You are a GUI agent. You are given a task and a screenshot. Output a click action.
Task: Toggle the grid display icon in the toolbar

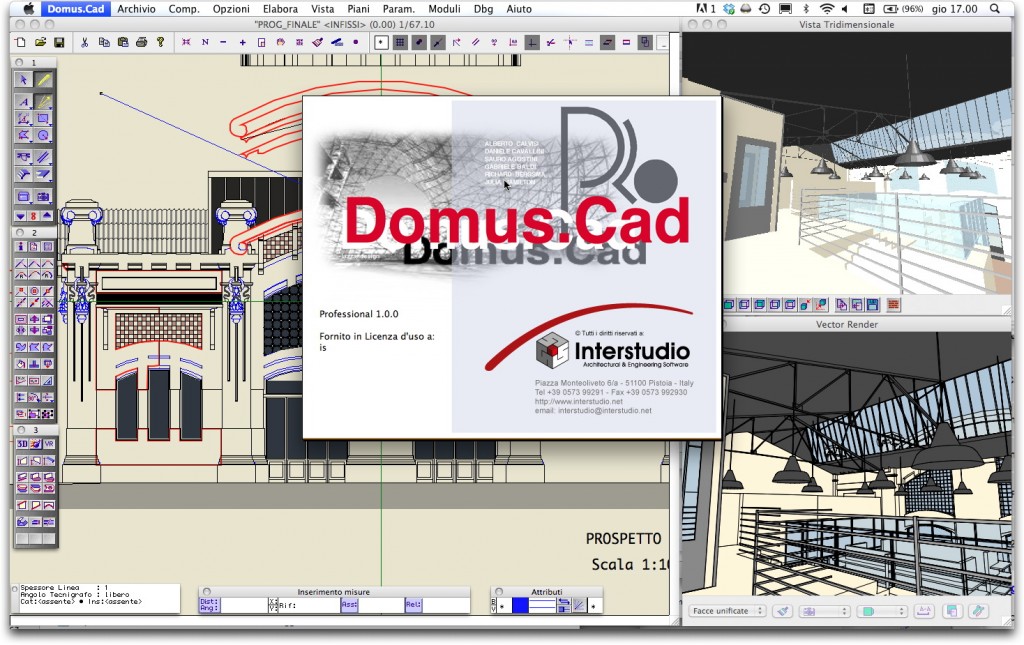[399, 42]
